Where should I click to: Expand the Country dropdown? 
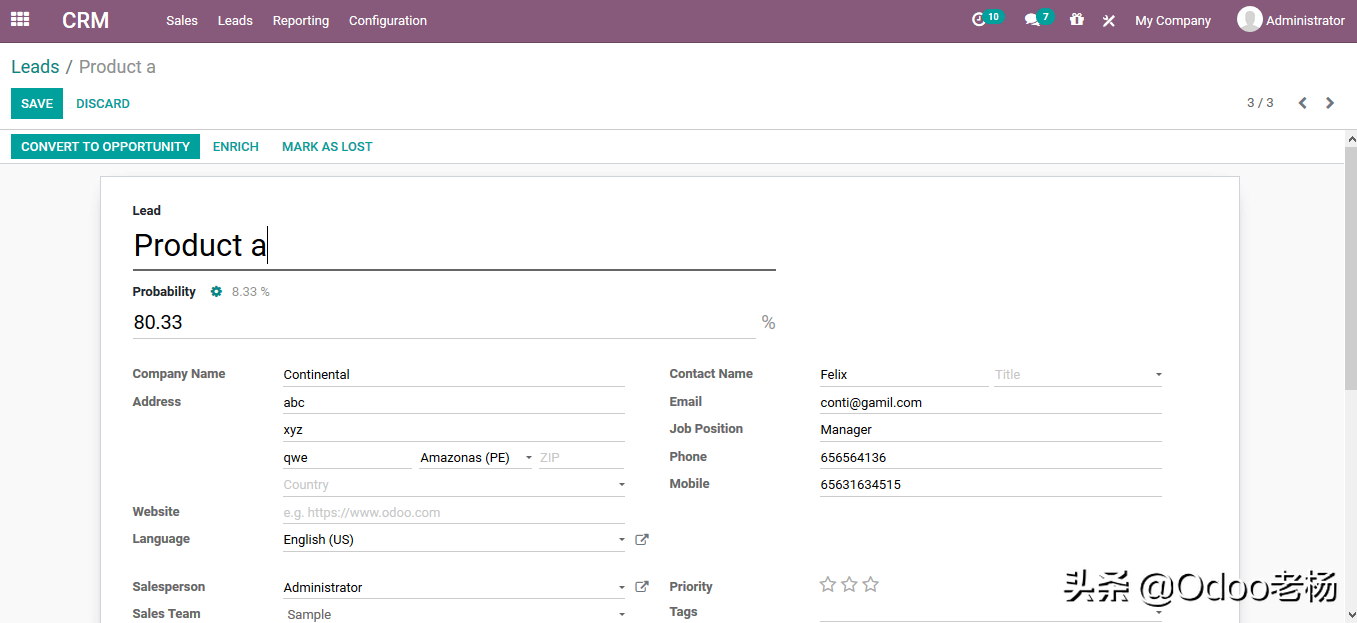click(x=621, y=483)
